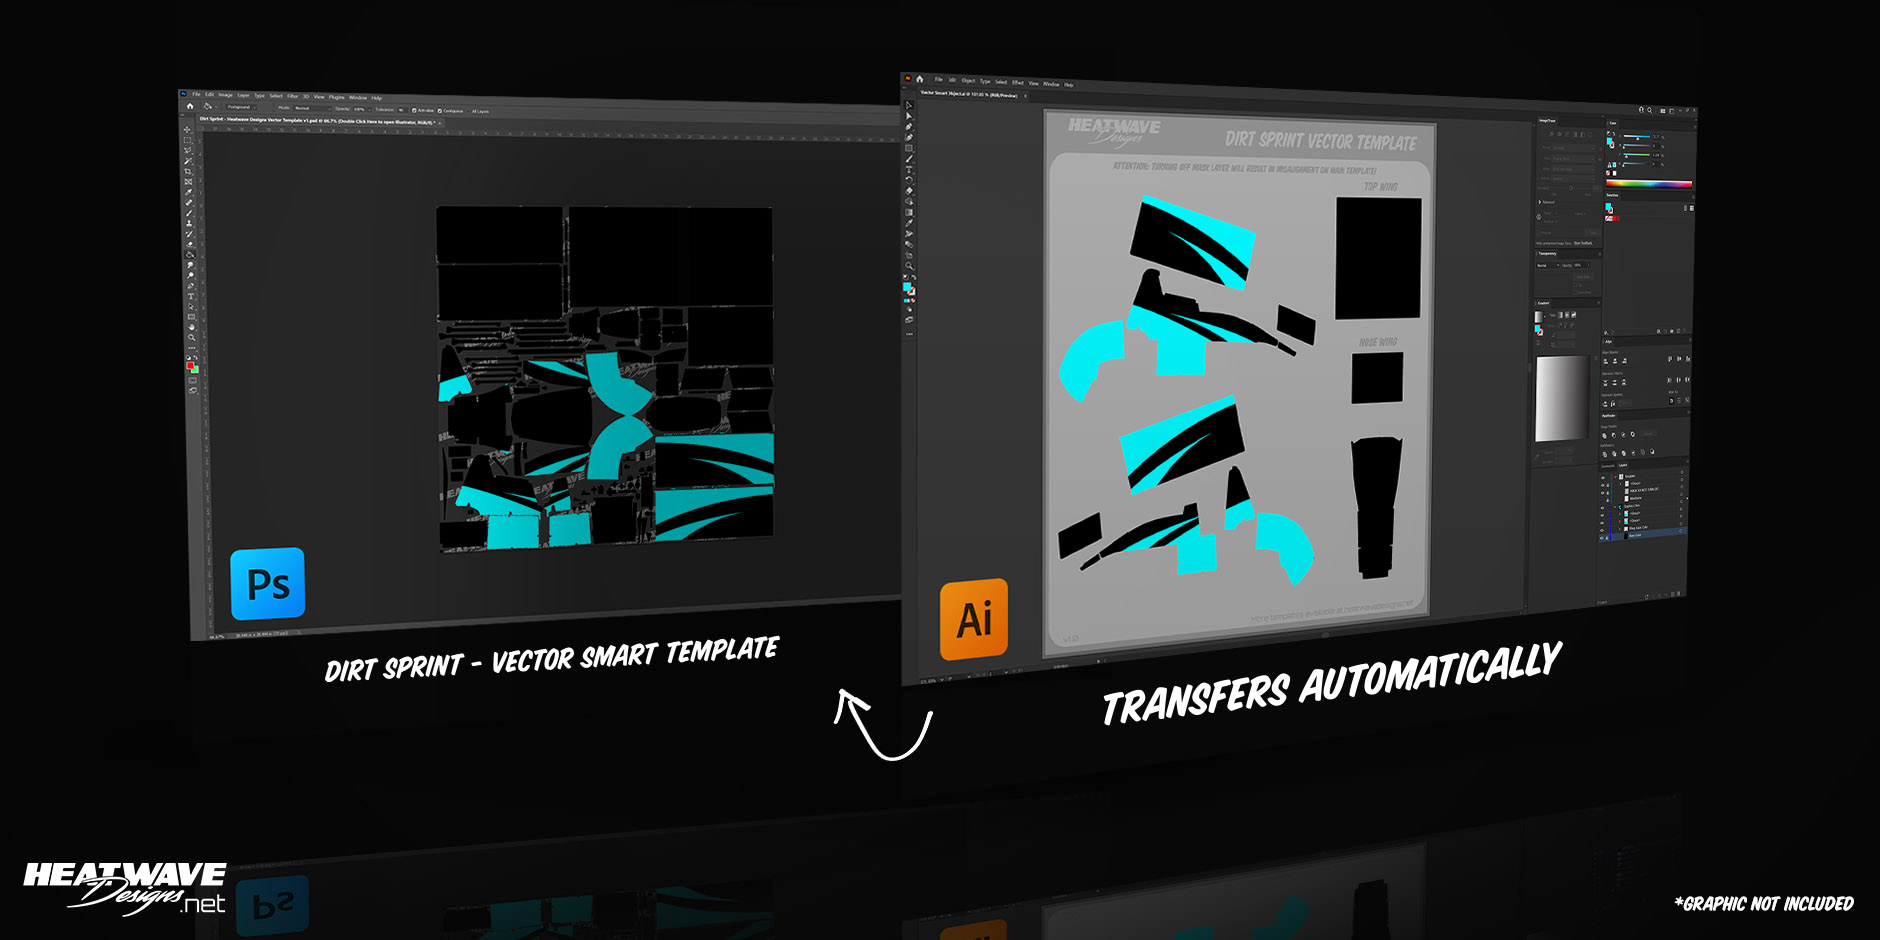
Task: Click horizontal align left in Illustrator Align panel
Action: [1605, 361]
